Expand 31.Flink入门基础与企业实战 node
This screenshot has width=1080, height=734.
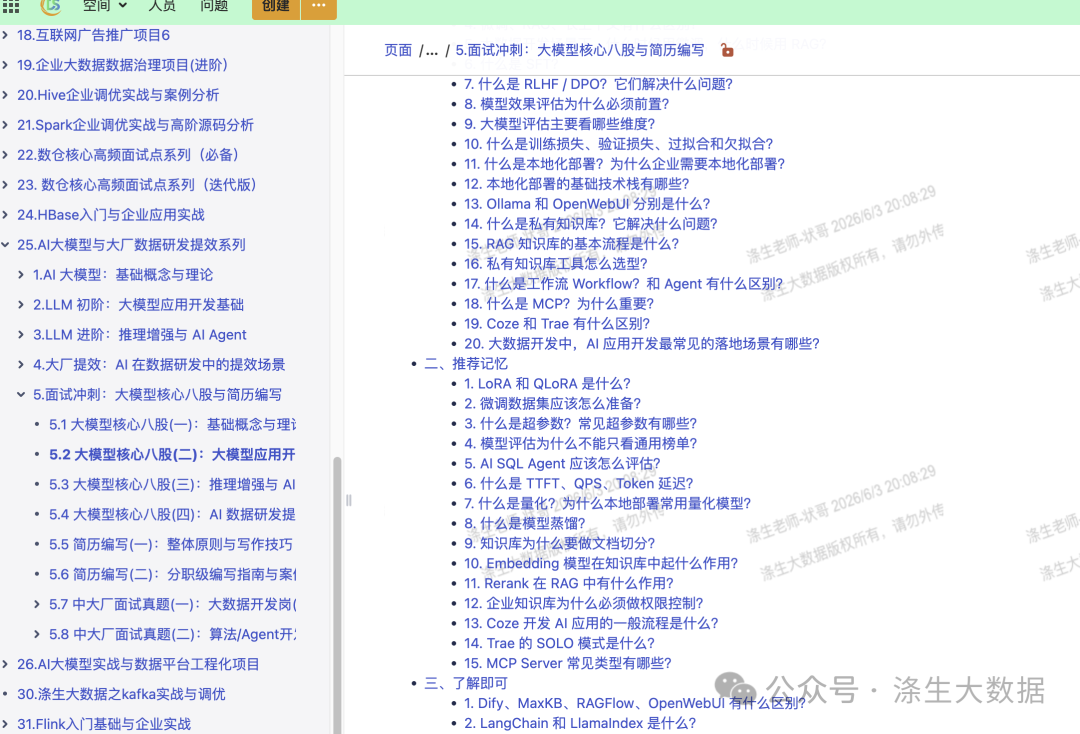6,724
